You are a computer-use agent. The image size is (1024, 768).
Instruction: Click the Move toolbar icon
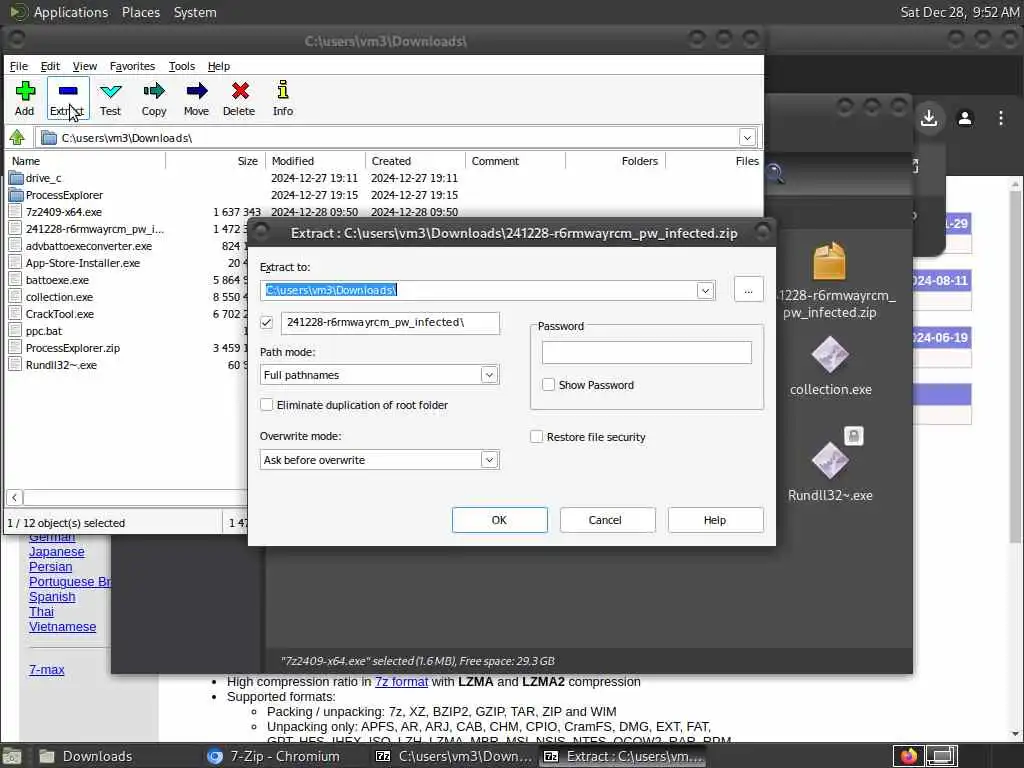coord(196,98)
